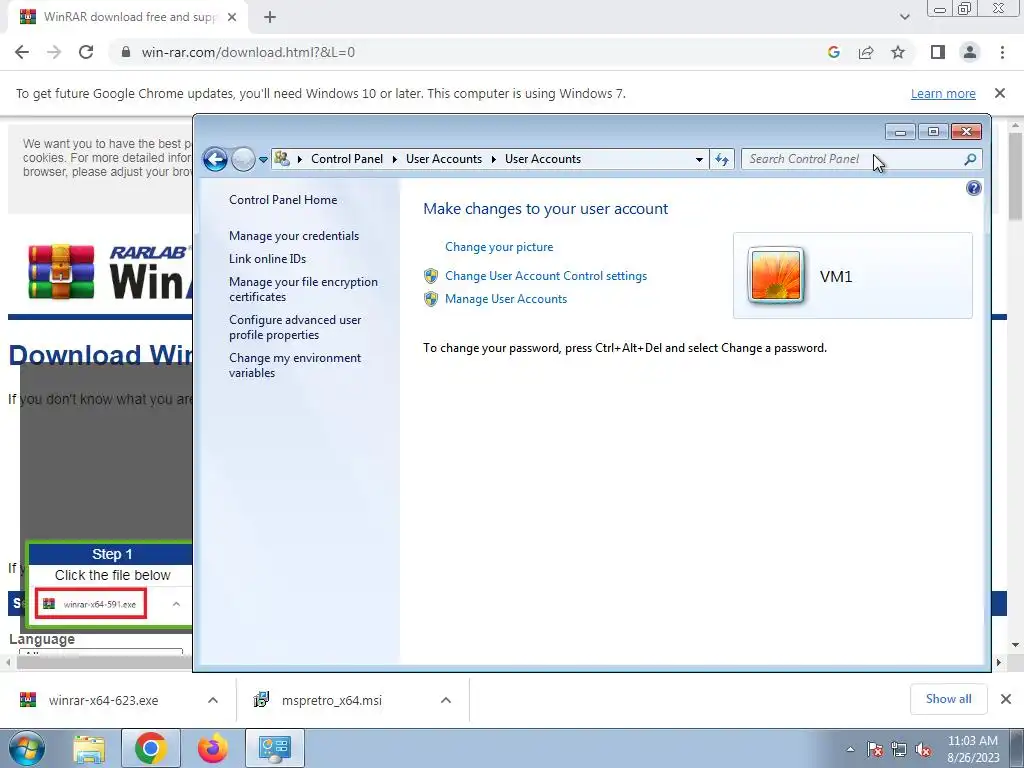Open Chrome's three-dot menu
The width and height of the screenshot is (1024, 768).
pos(1002,52)
